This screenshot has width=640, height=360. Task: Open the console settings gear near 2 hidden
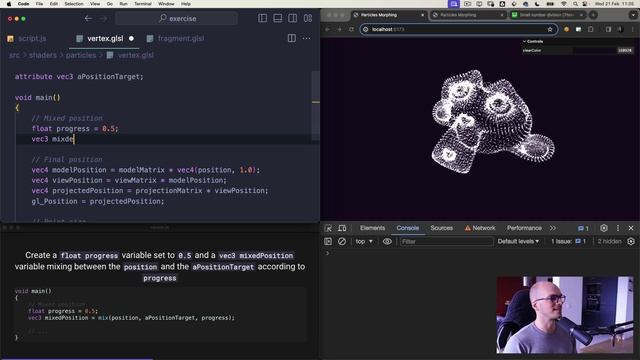click(x=631, y=242)
